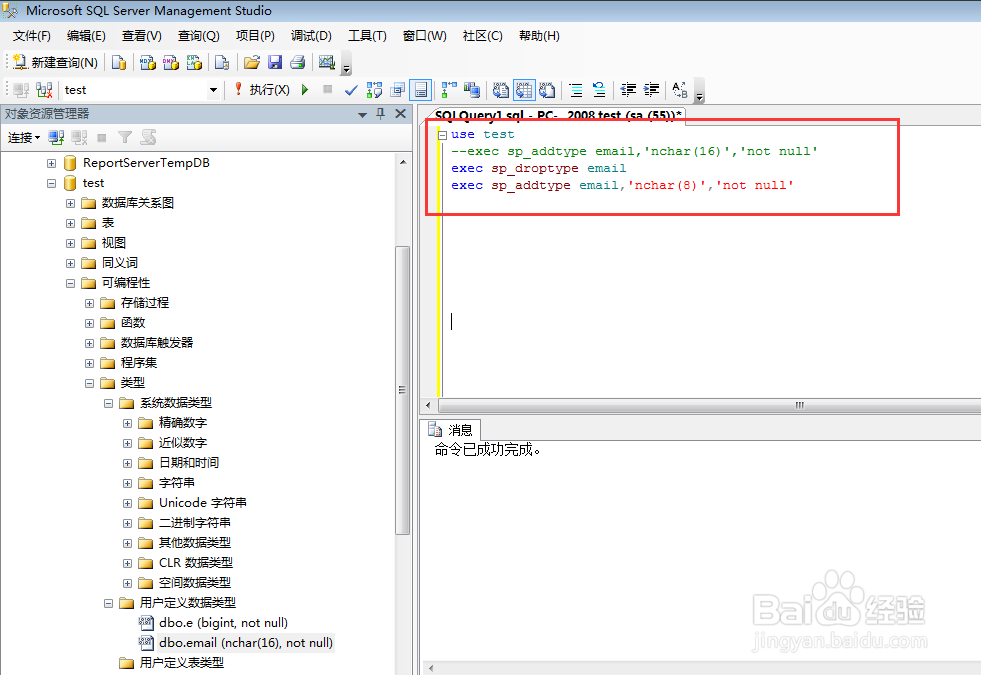This screenshot has width=981, height=675.
Task: Open an Analysis Services MDX Query
Action: pos(148,62)
